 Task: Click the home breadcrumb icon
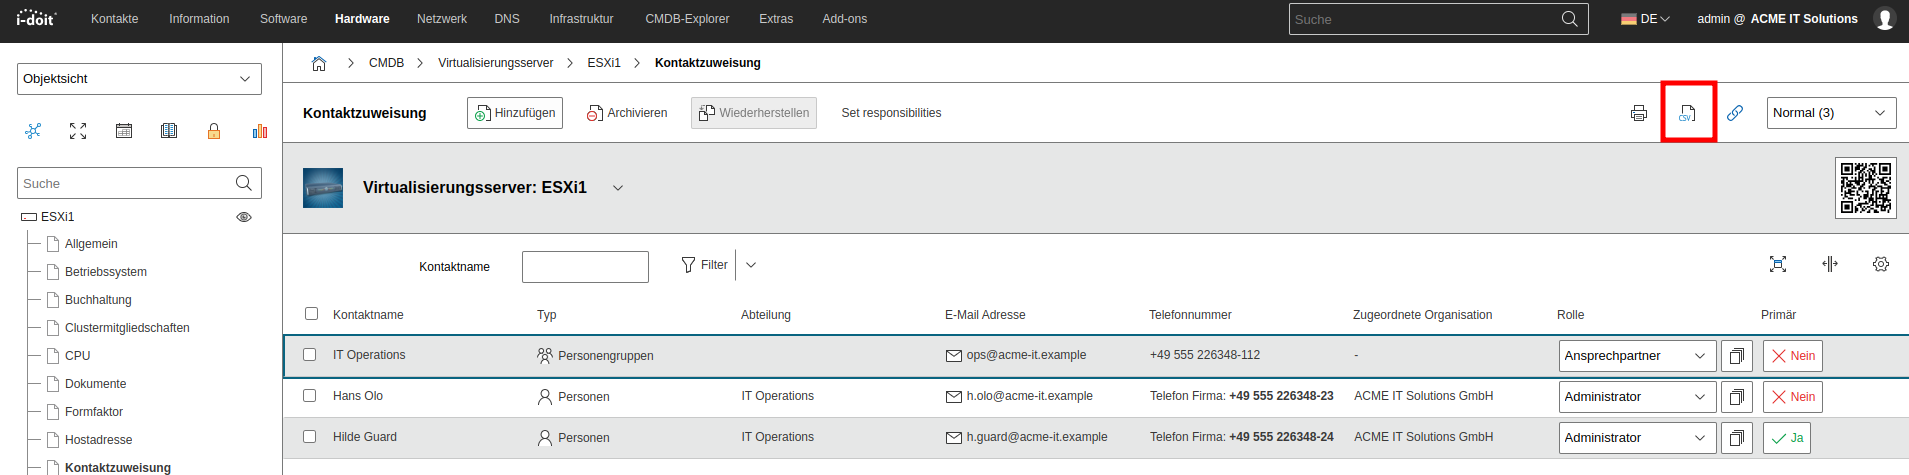(x=319, y=63)
